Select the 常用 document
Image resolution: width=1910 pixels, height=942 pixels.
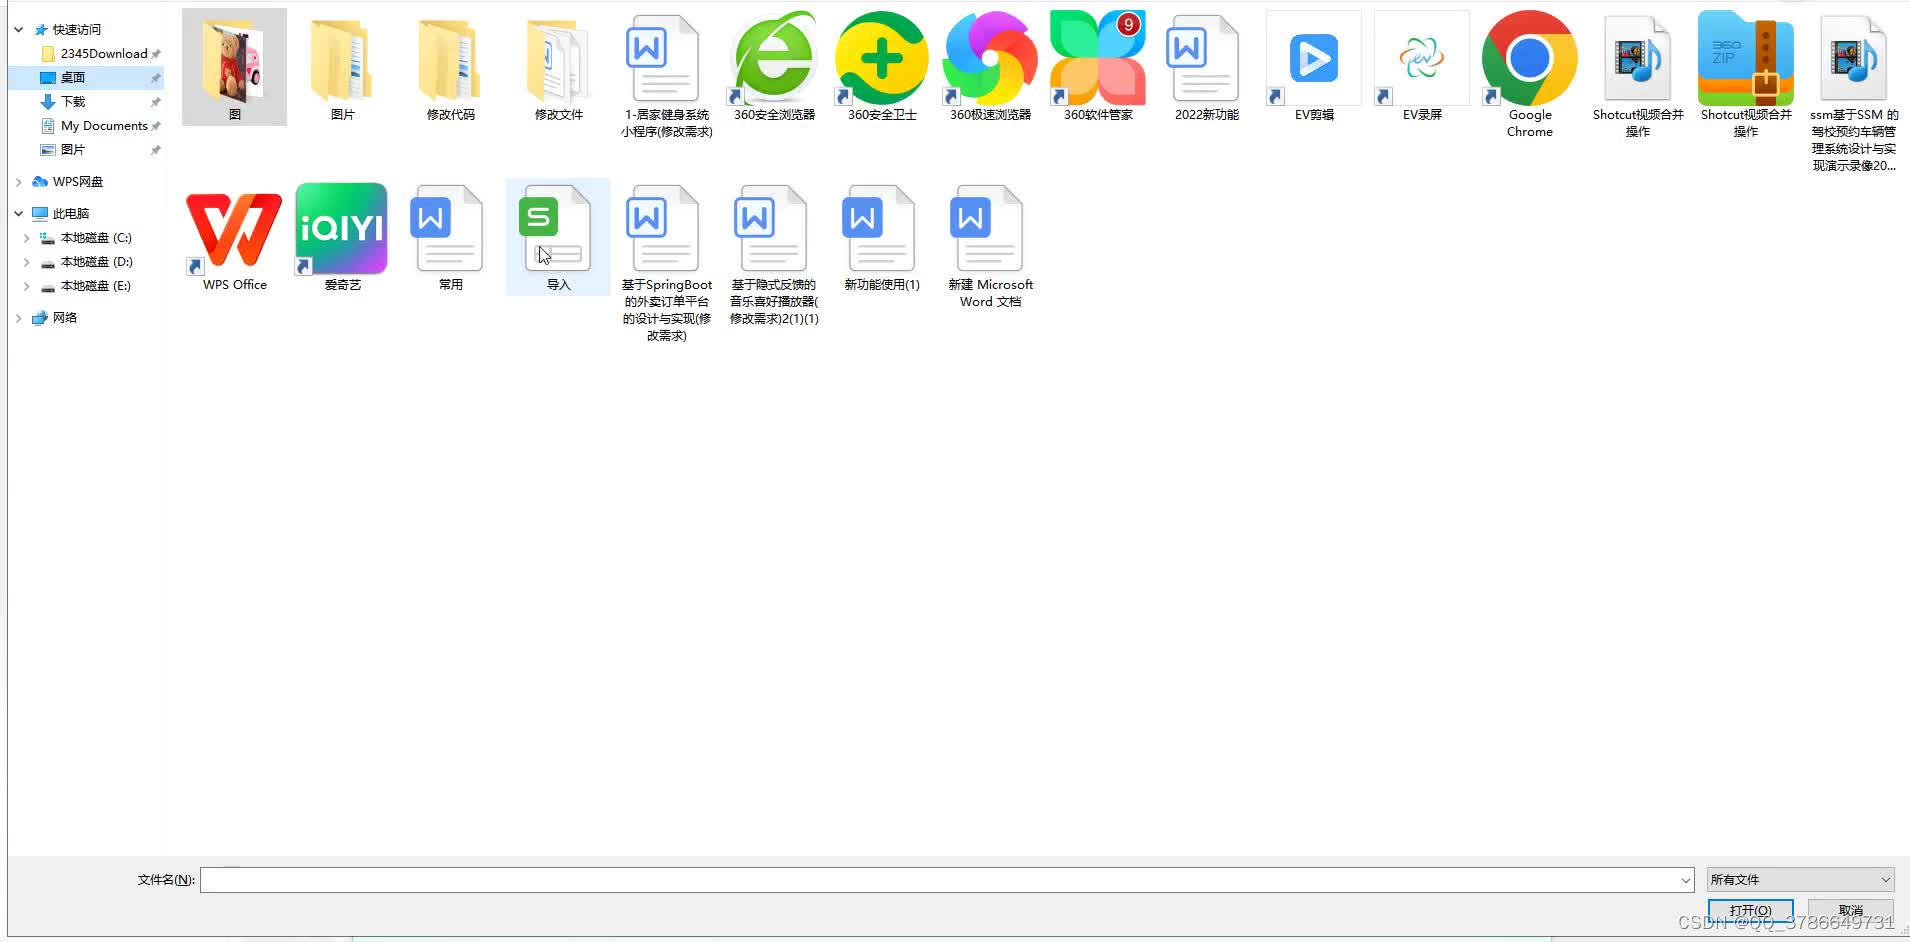(450, 237)
